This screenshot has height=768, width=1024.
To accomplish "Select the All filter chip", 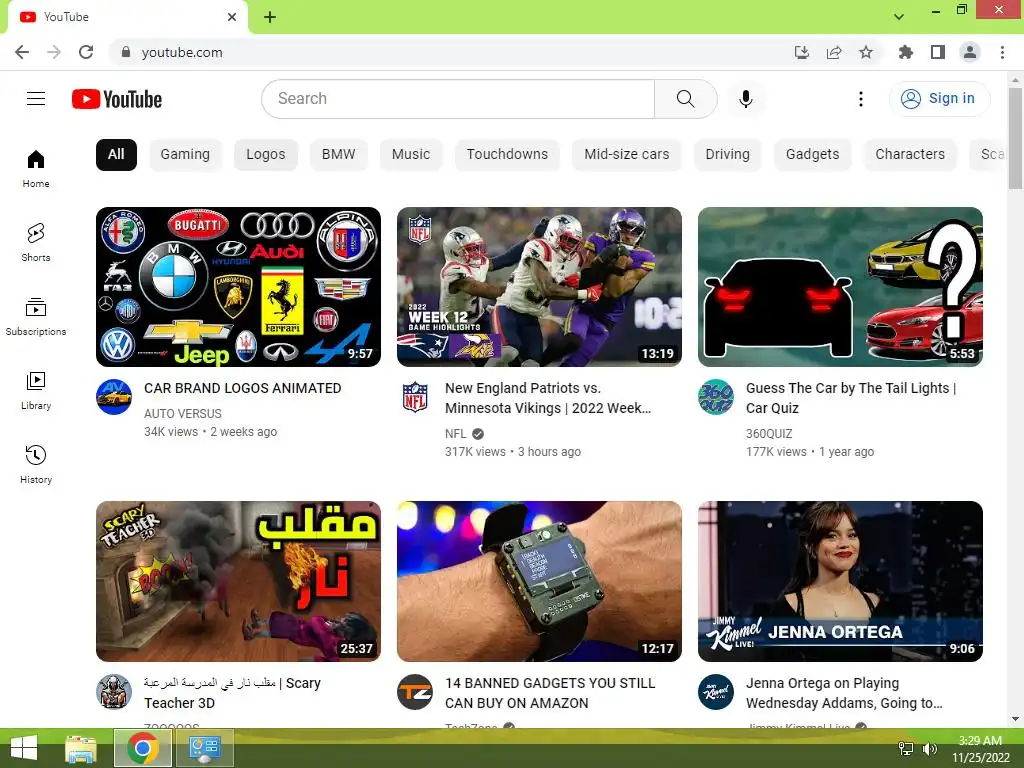I will [116, 155].
